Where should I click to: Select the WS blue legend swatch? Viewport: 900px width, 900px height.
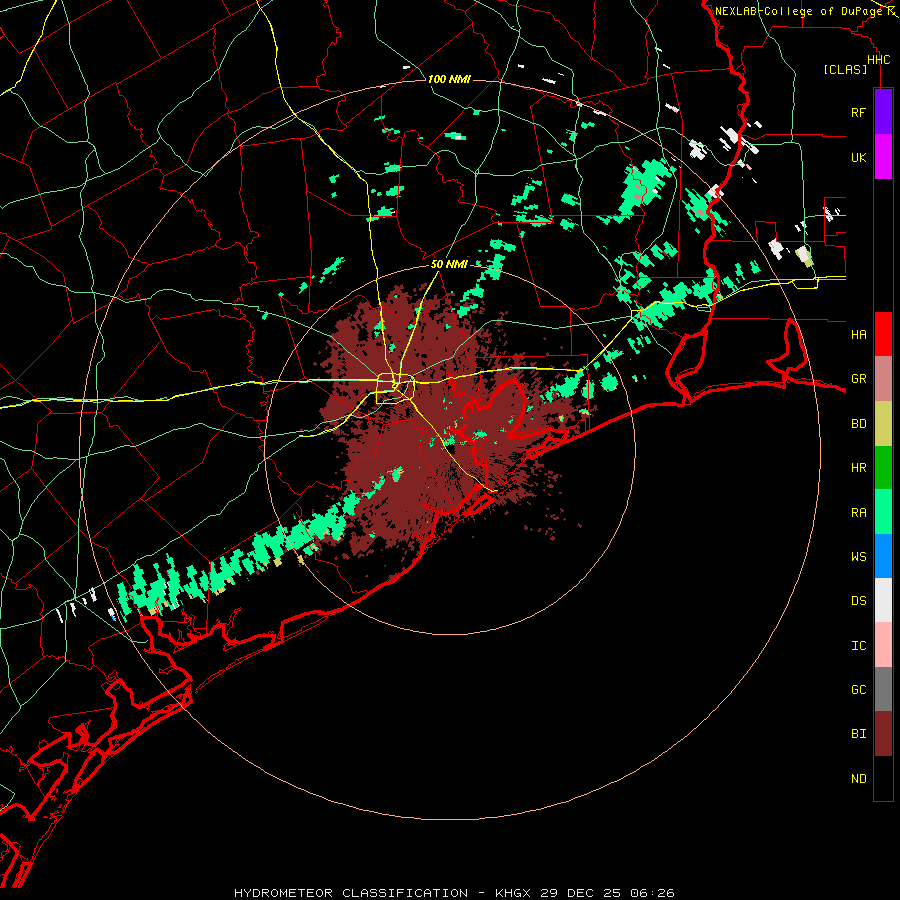point(883,556)
